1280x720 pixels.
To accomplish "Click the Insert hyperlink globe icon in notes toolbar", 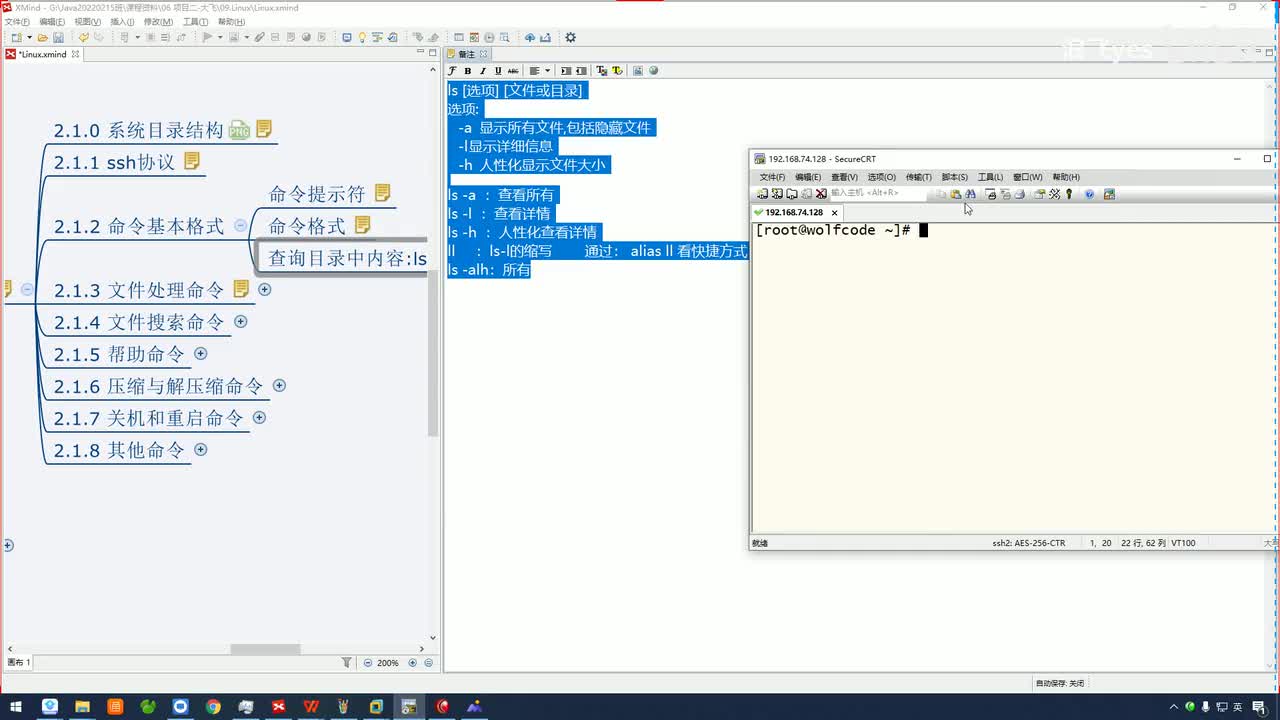I will 653,71.
